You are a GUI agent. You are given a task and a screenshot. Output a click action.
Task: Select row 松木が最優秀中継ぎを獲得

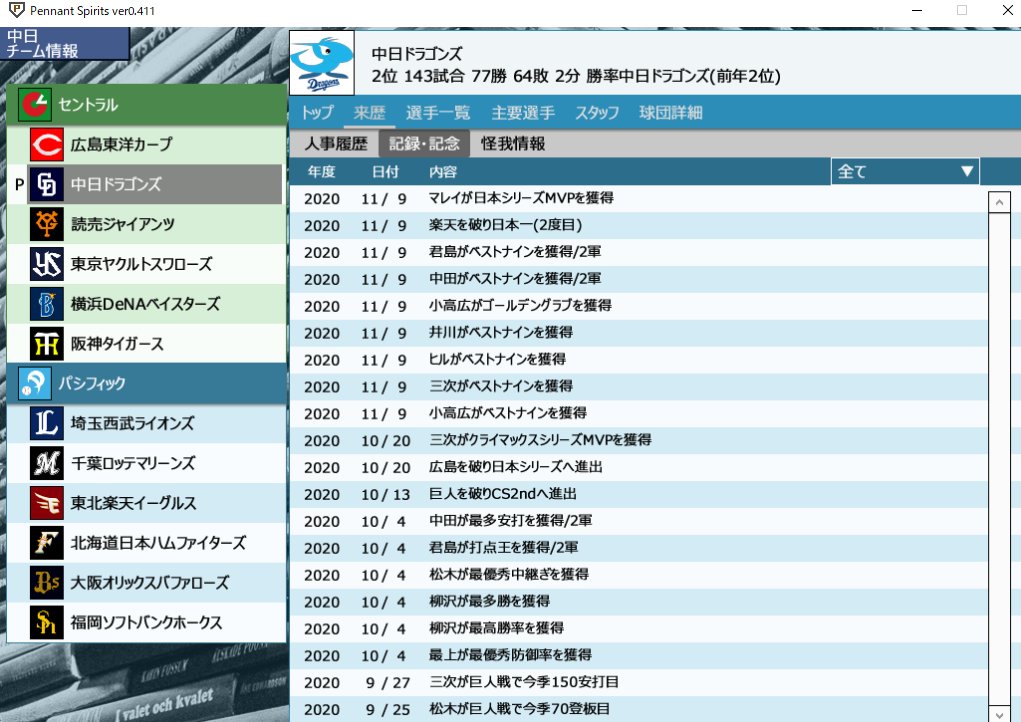click(x=638, y=575)
